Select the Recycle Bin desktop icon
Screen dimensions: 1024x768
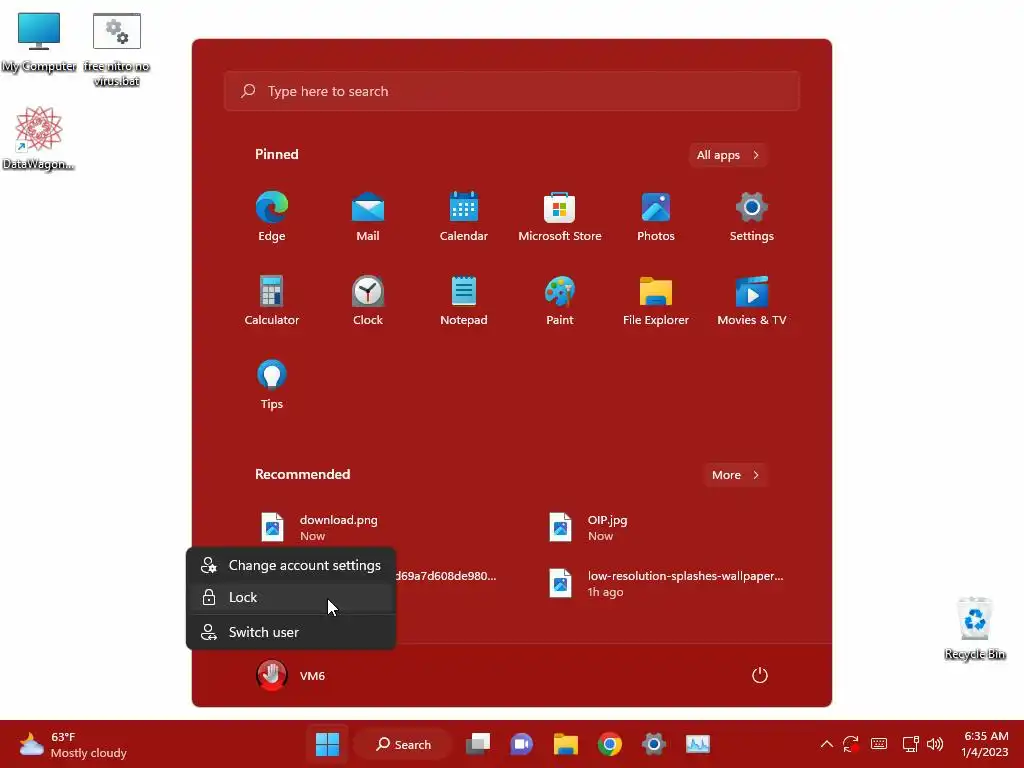pyautogui.click(x=975, y=628)
